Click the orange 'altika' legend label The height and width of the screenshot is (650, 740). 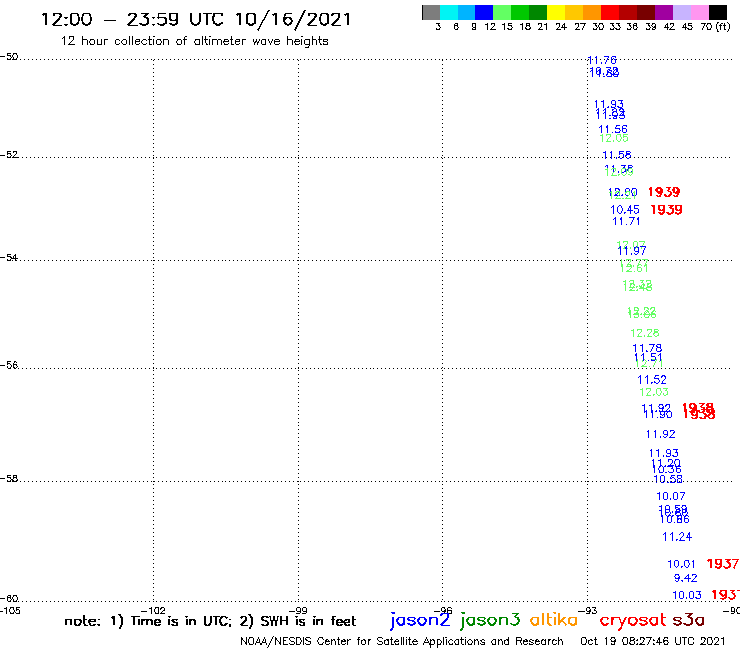tap(554, 620)
